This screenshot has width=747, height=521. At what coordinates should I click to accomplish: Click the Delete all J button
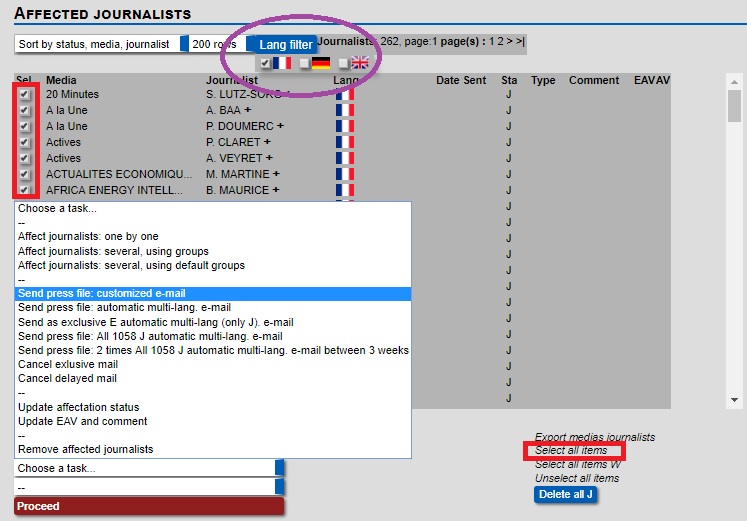565,494
